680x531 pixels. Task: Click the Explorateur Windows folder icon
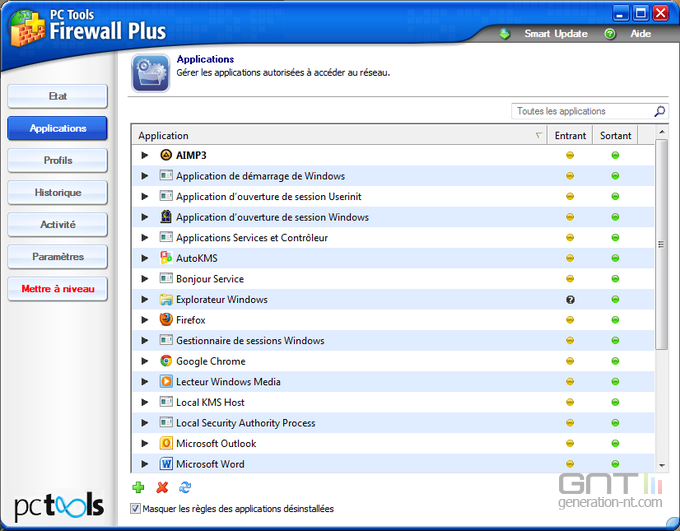click(x=166, y=299)
